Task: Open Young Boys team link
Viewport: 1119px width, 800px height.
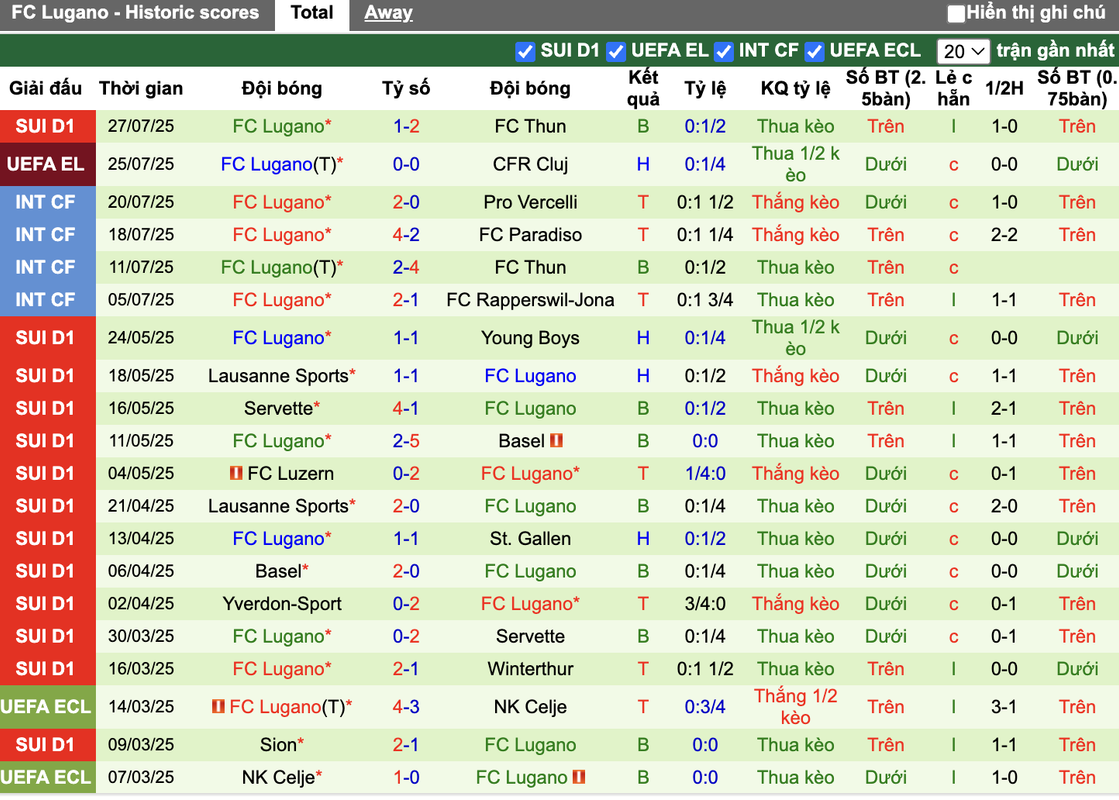Action: click(x=530, y=338)
